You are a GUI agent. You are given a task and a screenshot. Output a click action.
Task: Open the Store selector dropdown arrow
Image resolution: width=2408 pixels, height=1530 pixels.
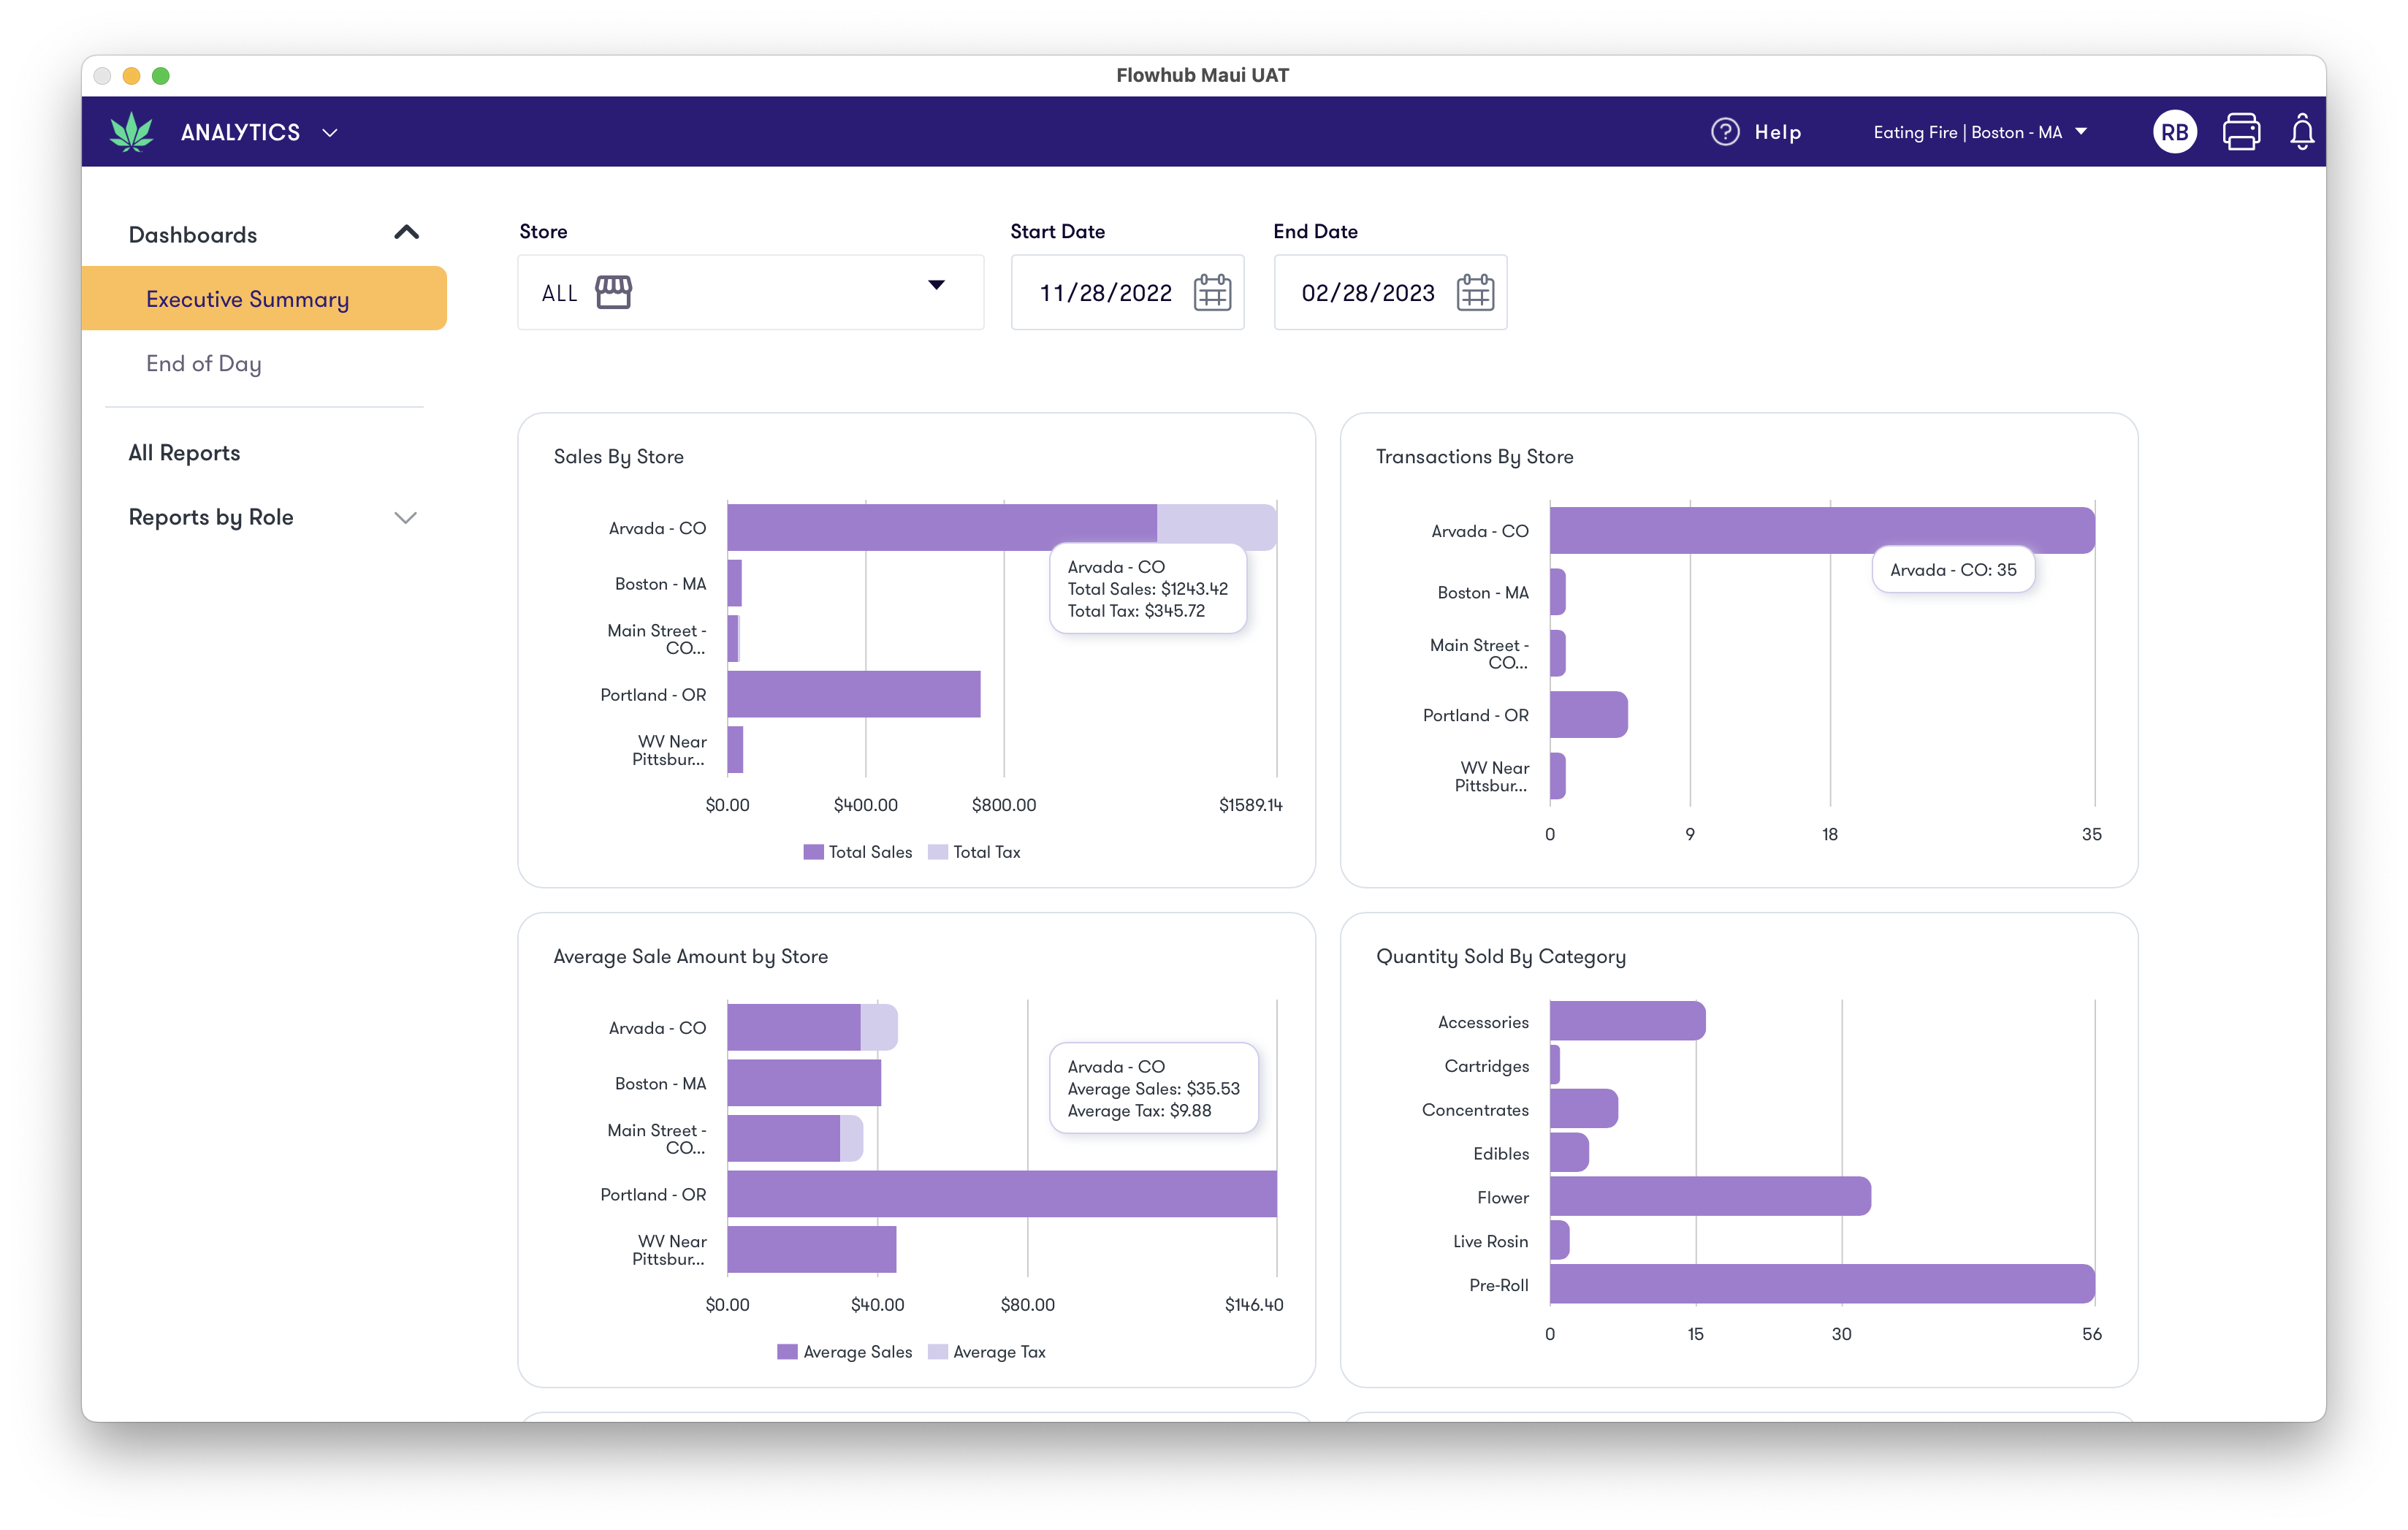click(x=936, y=285)
